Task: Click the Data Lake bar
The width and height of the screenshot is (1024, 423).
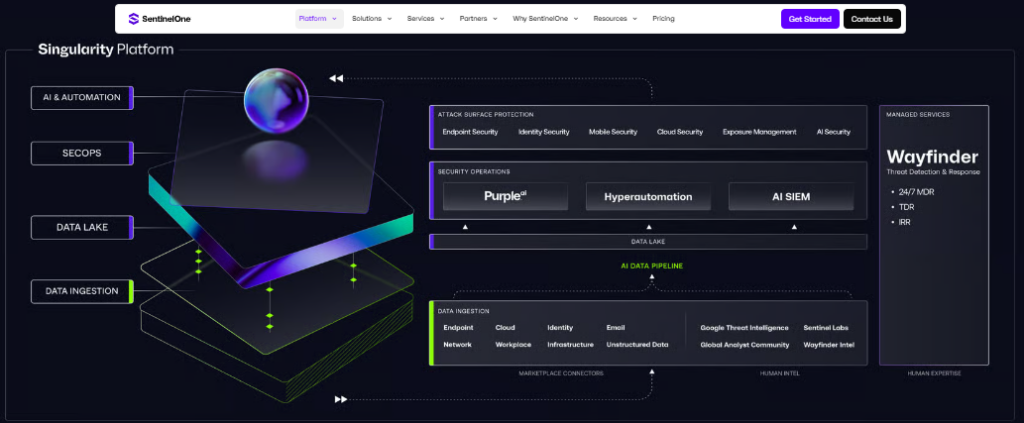Action: (648, 242)
